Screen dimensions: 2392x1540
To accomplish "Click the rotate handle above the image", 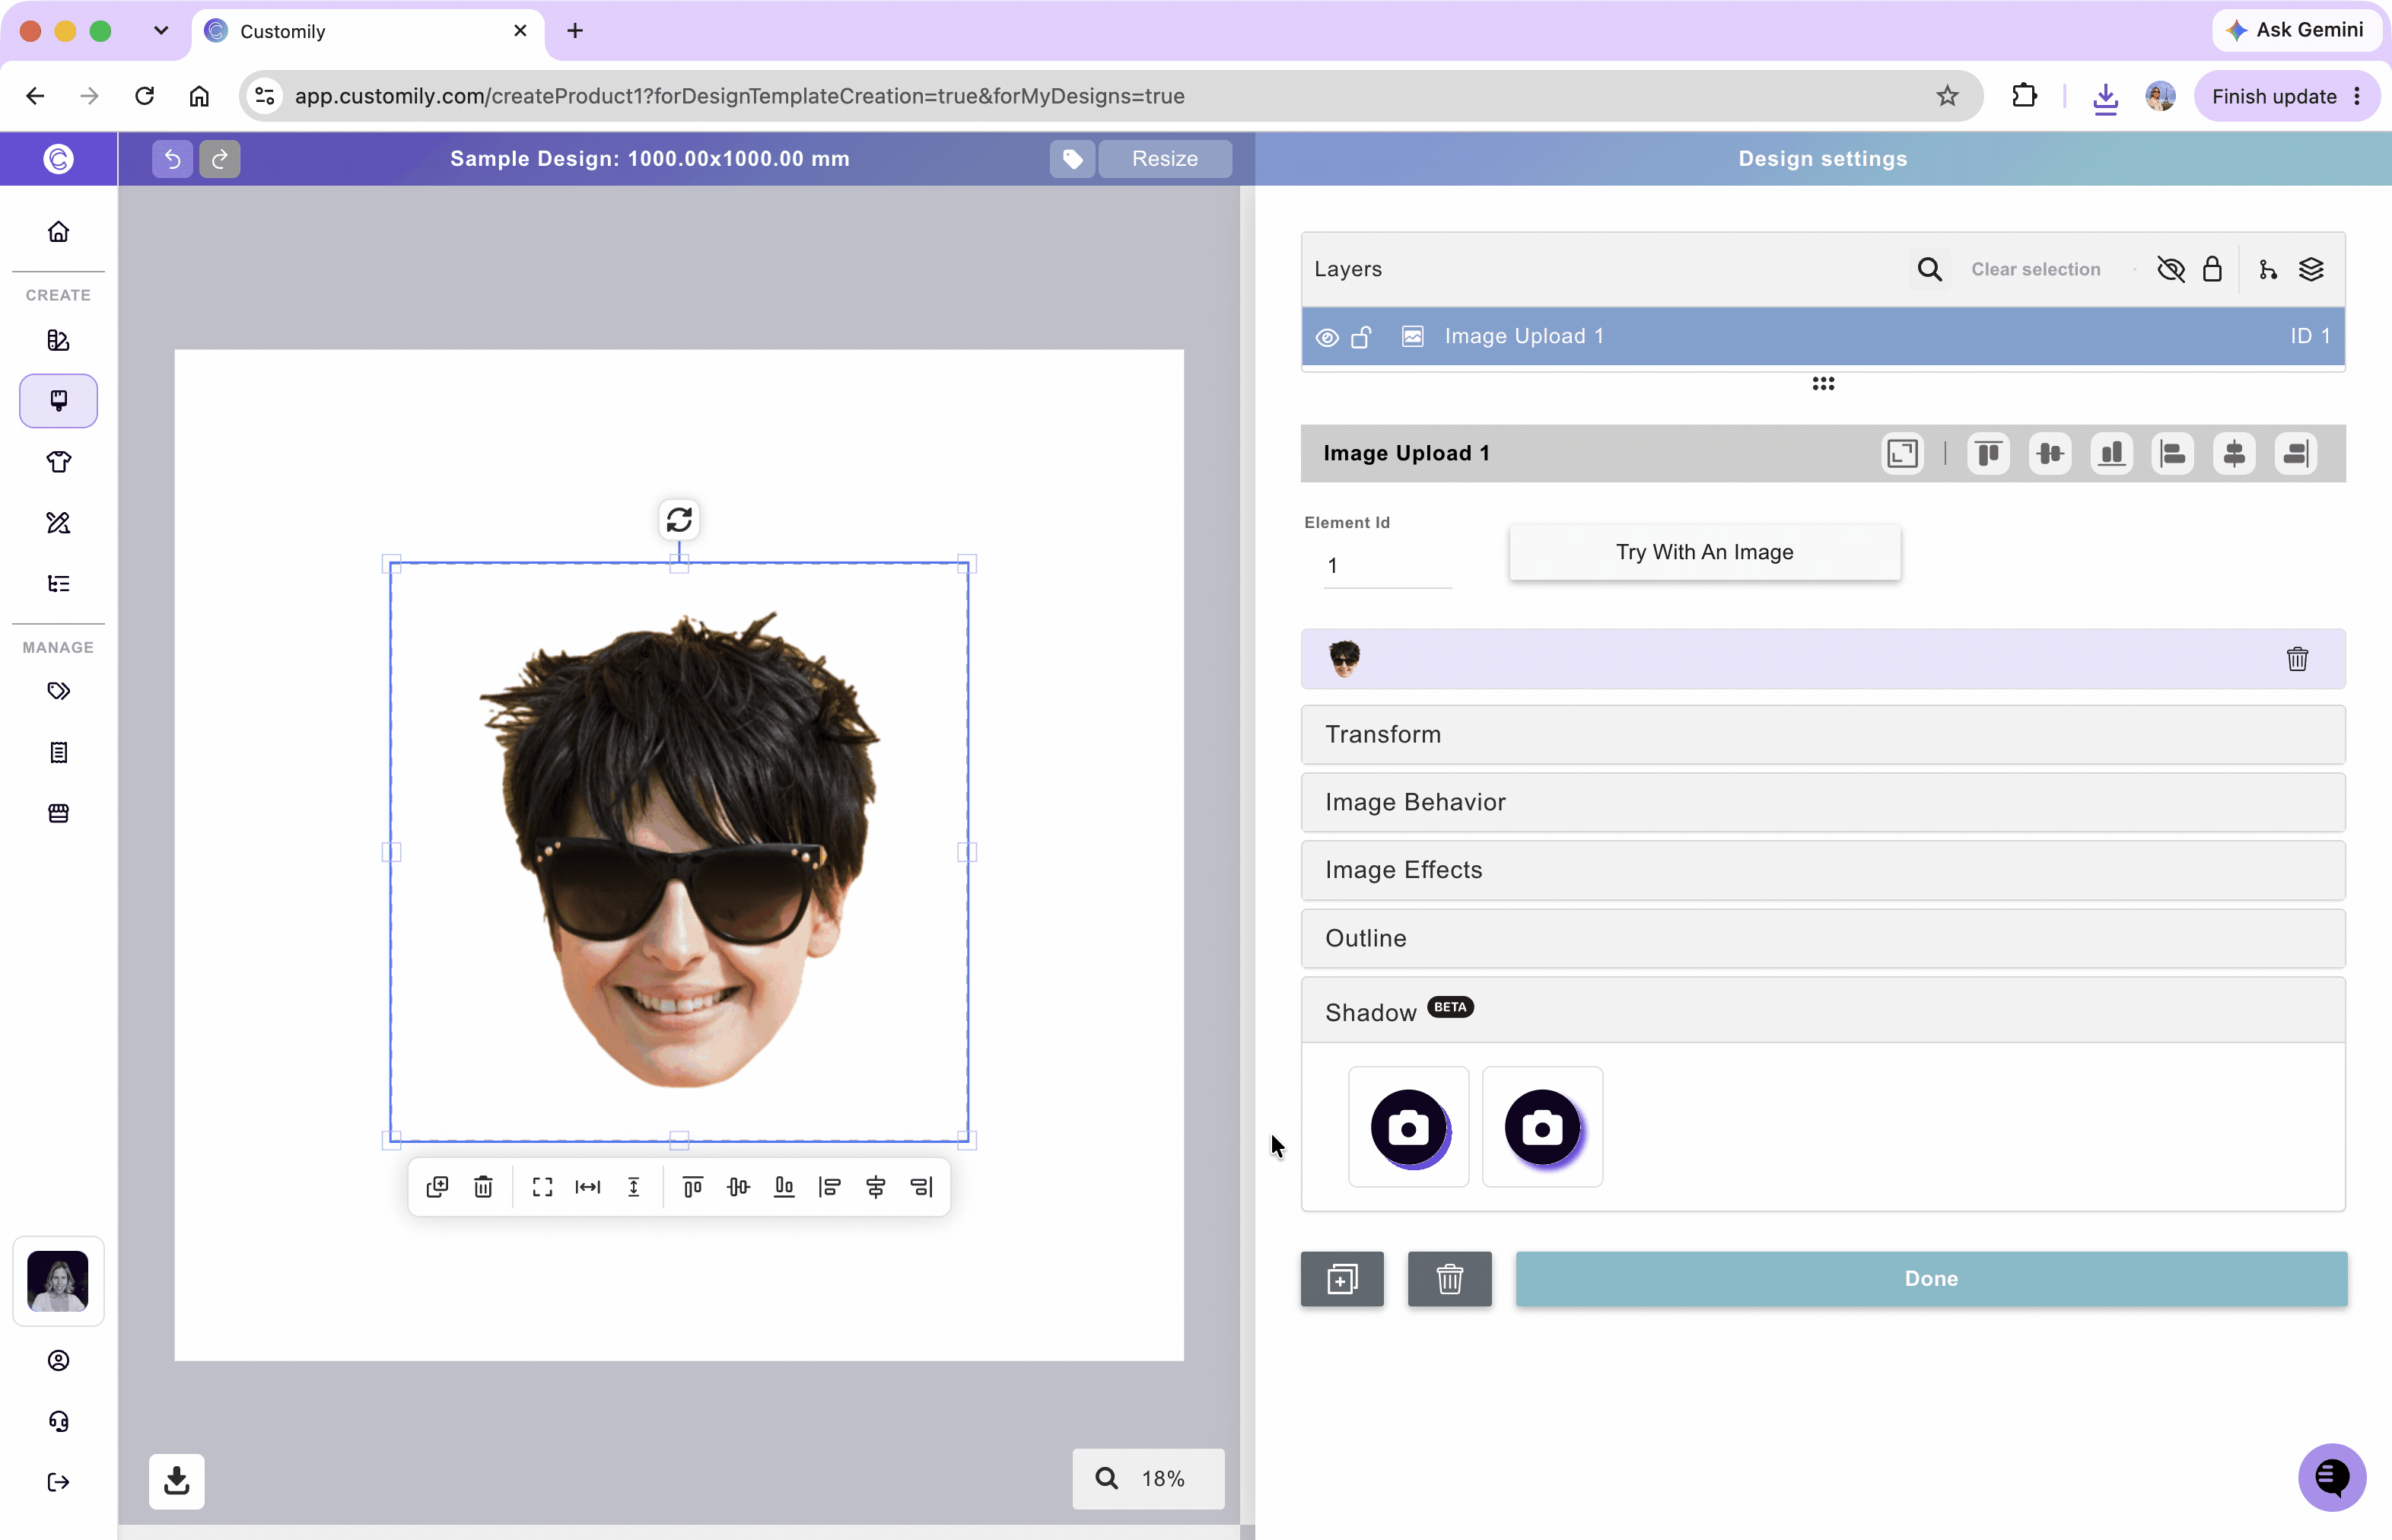I will click(x=679, y=520).
